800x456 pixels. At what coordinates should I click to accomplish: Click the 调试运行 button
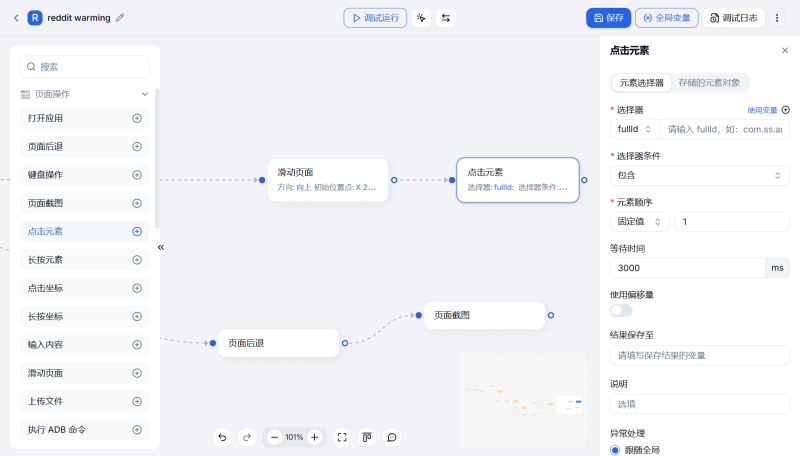(x=375, y=17)
